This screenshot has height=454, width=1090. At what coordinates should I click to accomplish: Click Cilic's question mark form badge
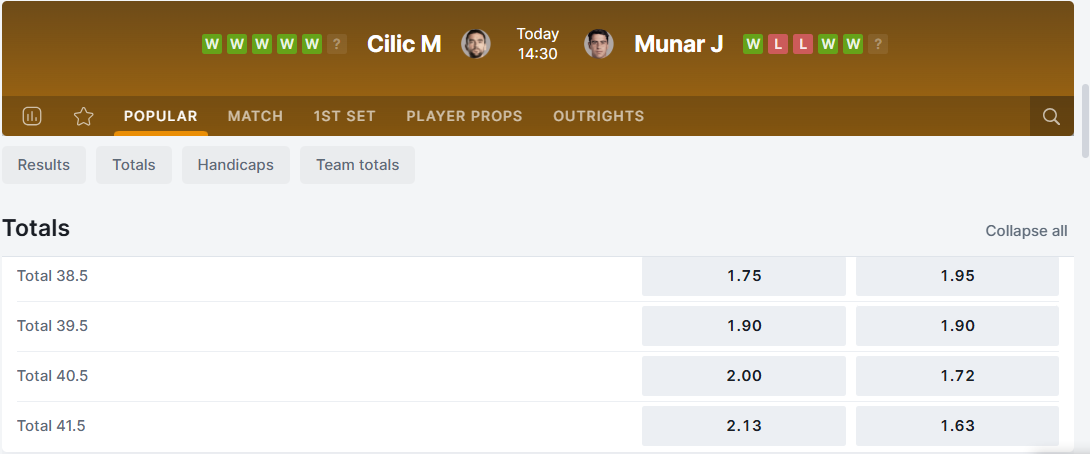coord(337,44)
